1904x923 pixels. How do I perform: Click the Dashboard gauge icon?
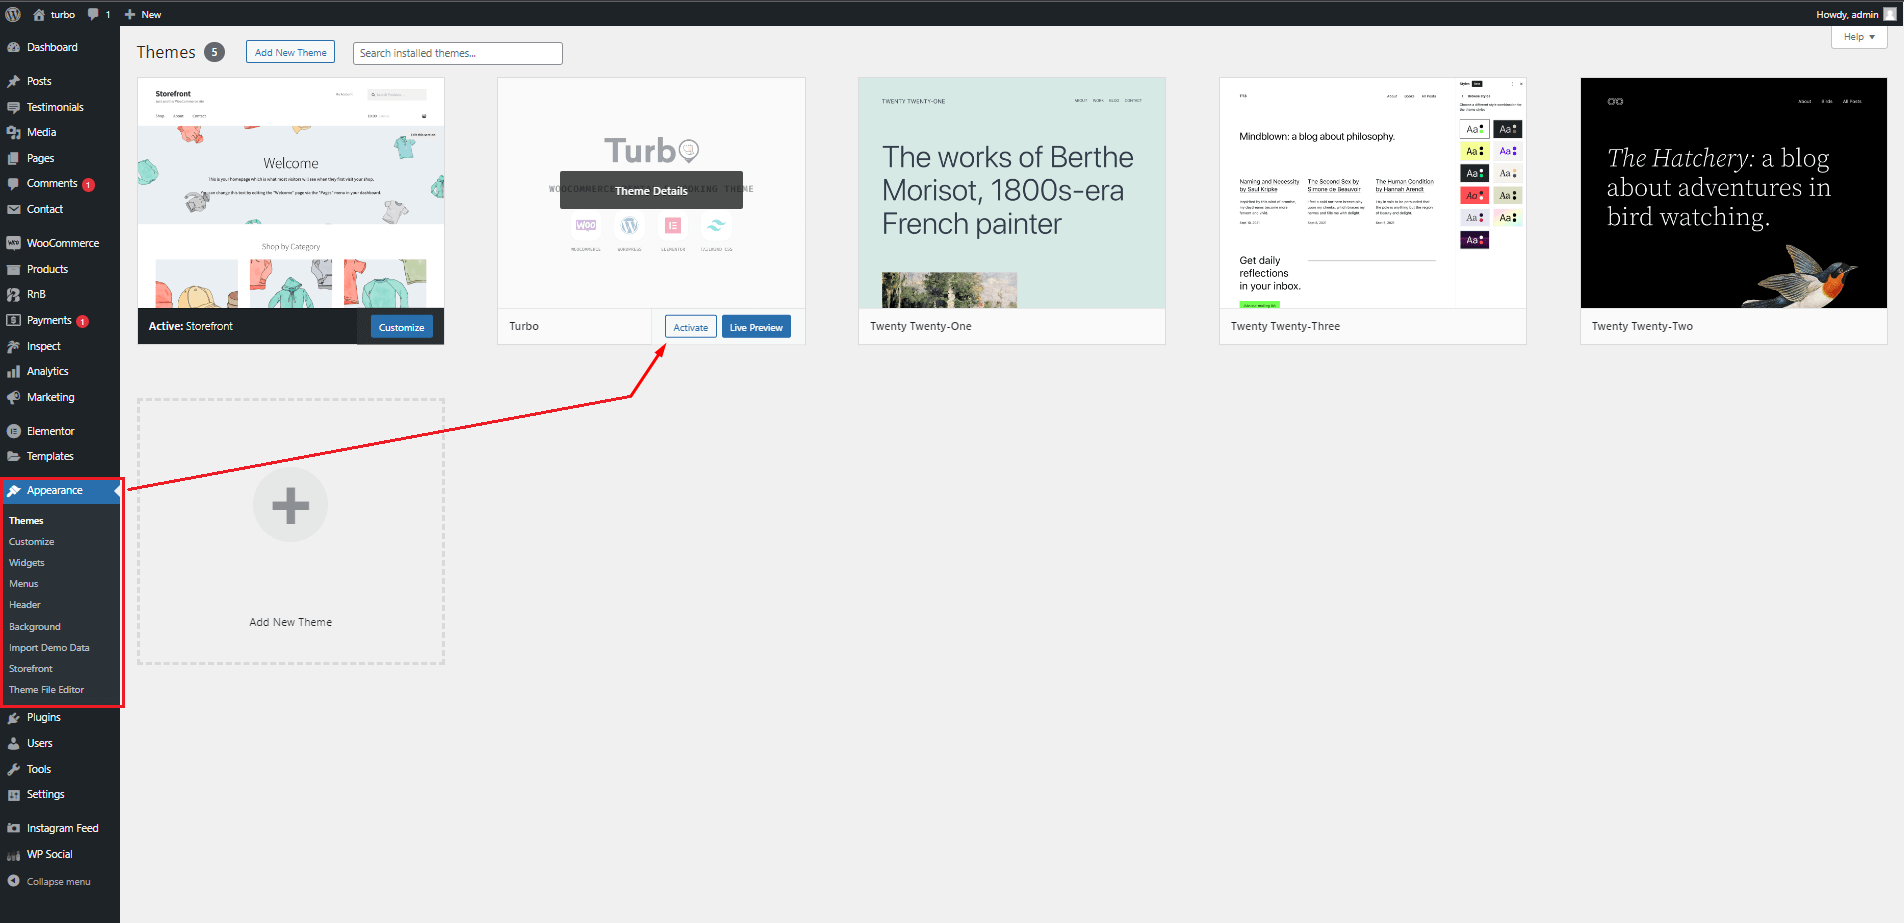13,47
